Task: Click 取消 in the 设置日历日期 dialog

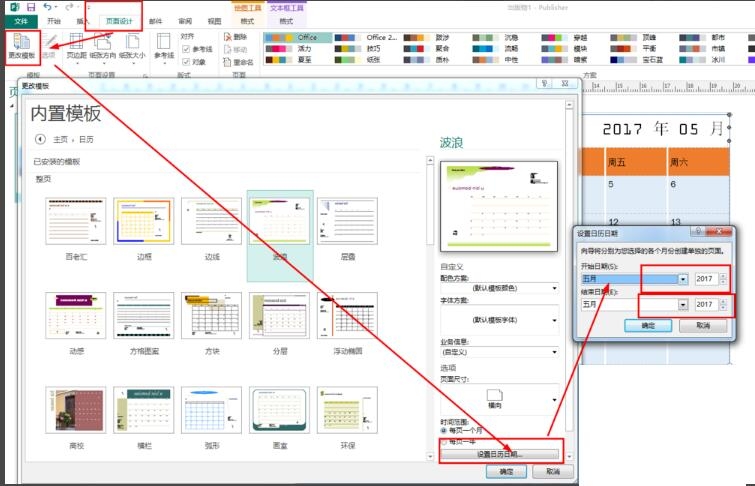Action: pyautogui.click(x=703, y=326)
